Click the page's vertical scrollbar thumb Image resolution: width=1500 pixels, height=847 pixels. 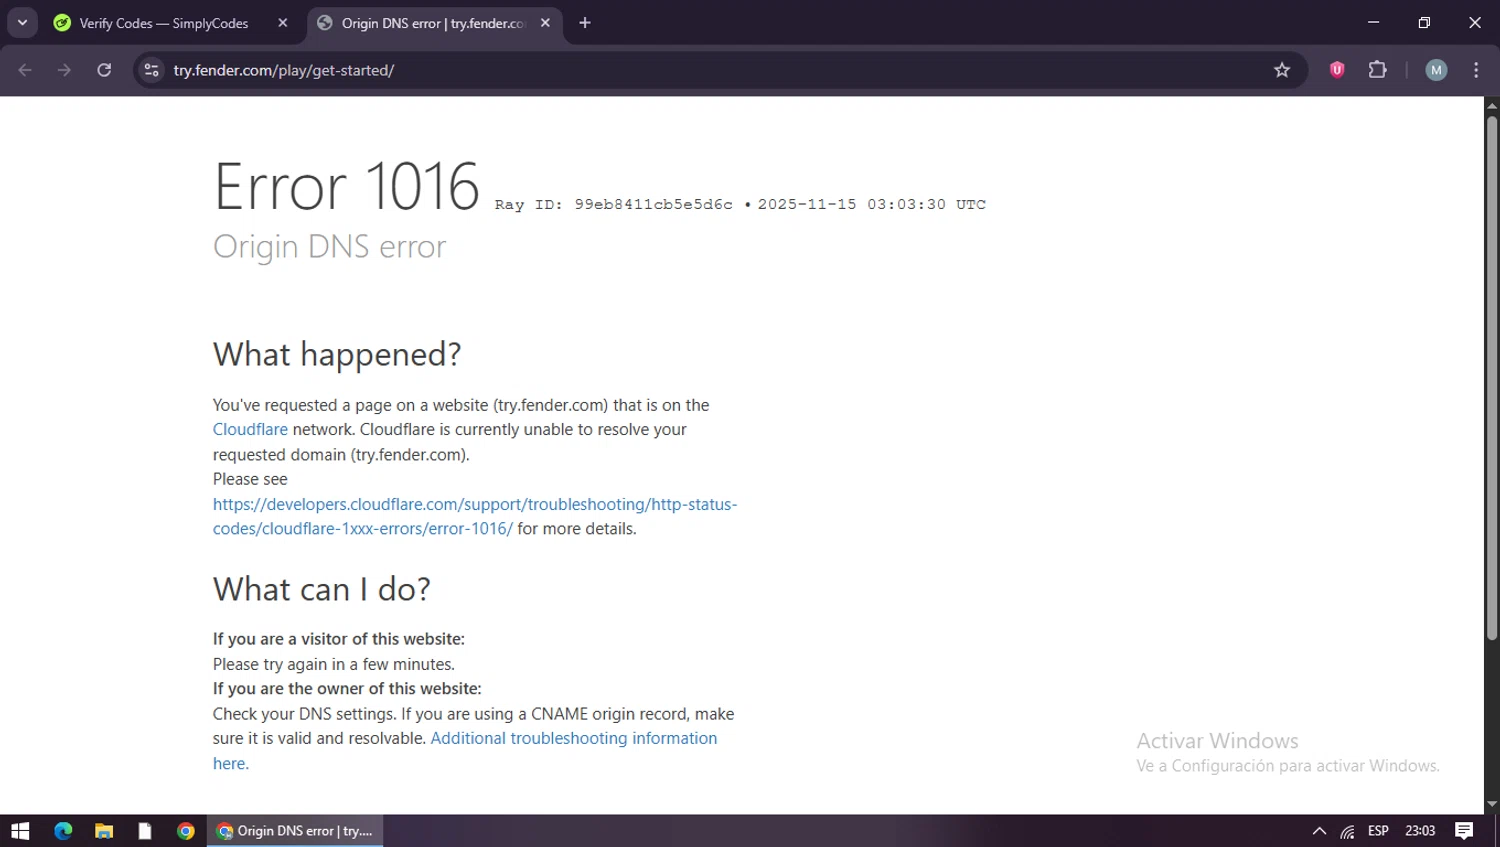1491,378
